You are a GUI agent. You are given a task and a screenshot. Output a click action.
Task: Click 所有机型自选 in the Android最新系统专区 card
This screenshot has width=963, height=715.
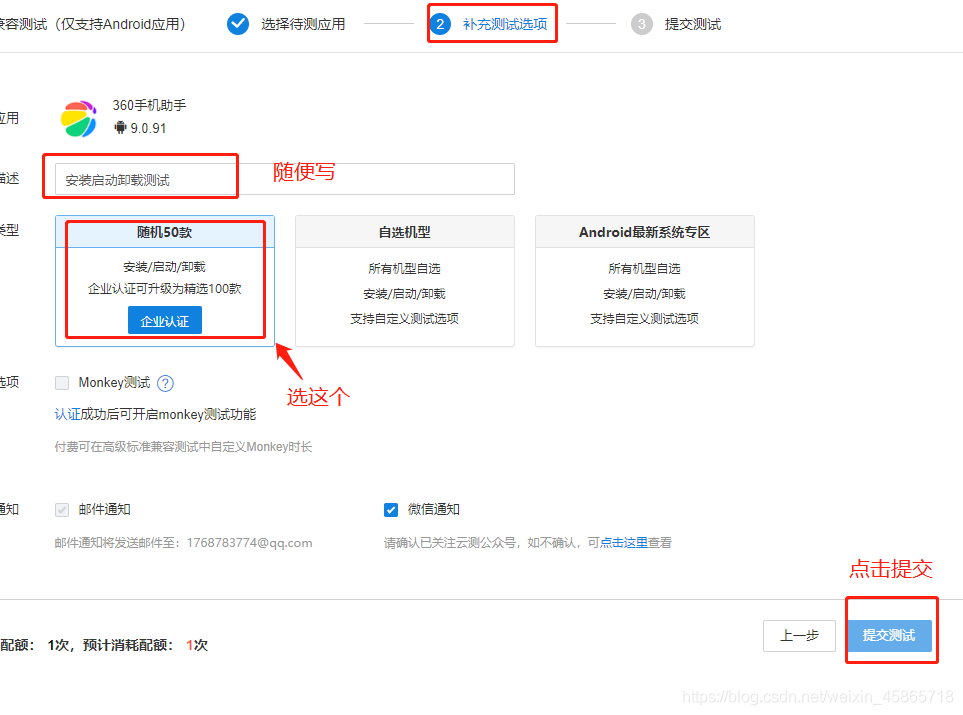pos(645,268)
